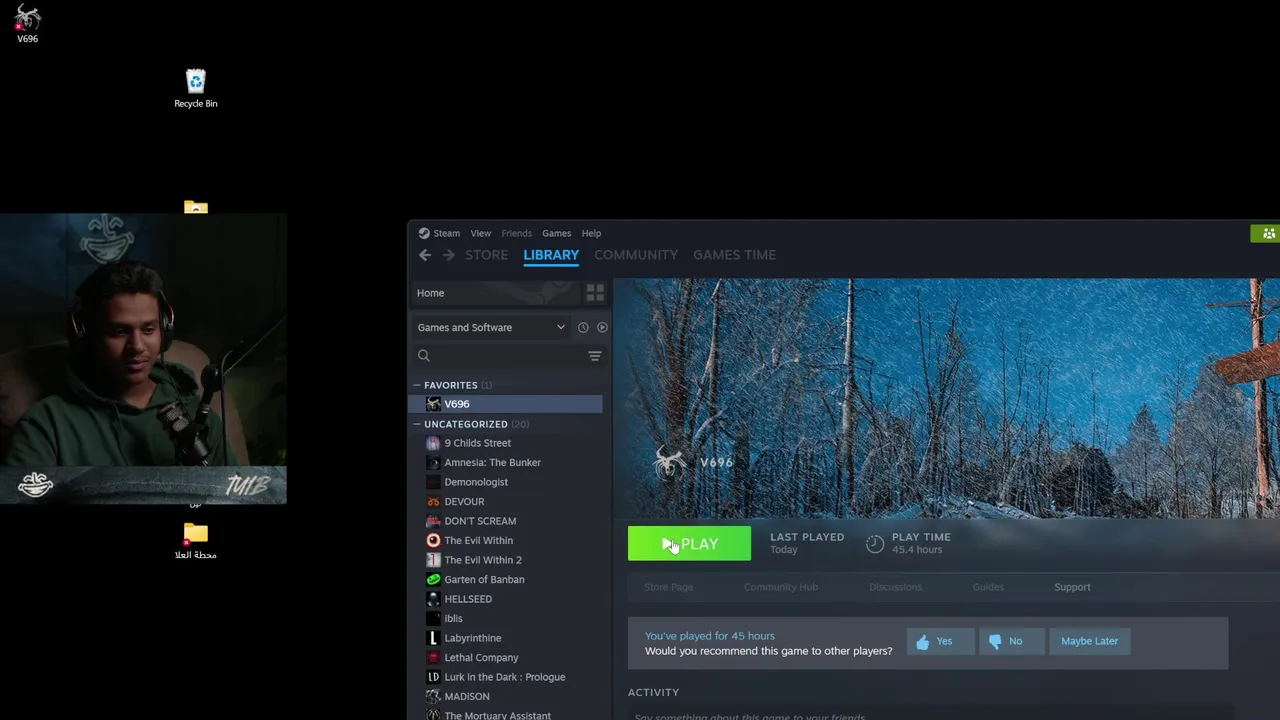Switch to collections grid view icon
Image resolution: width=1280 pixels, height=720 pixels.
point(595,293)
